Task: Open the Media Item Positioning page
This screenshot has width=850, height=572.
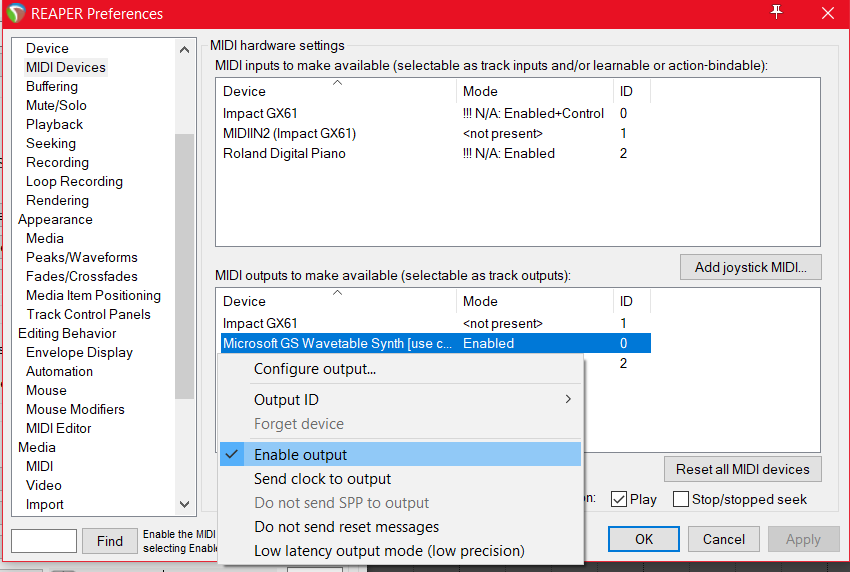Action: (x=93, y=295)
